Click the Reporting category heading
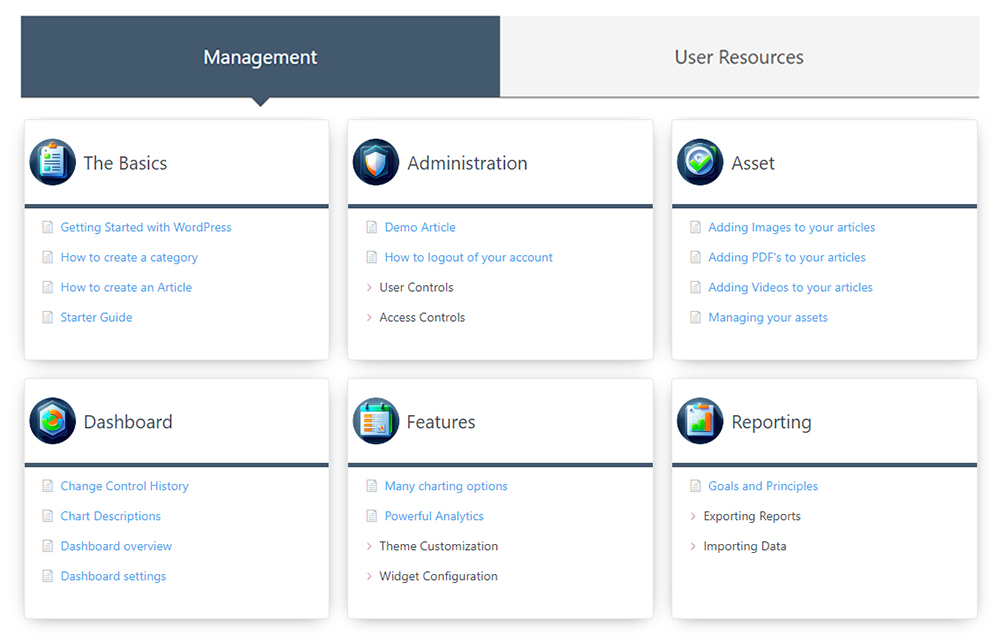Screen dimensions: 1000x643 click(x=771, y=422)
